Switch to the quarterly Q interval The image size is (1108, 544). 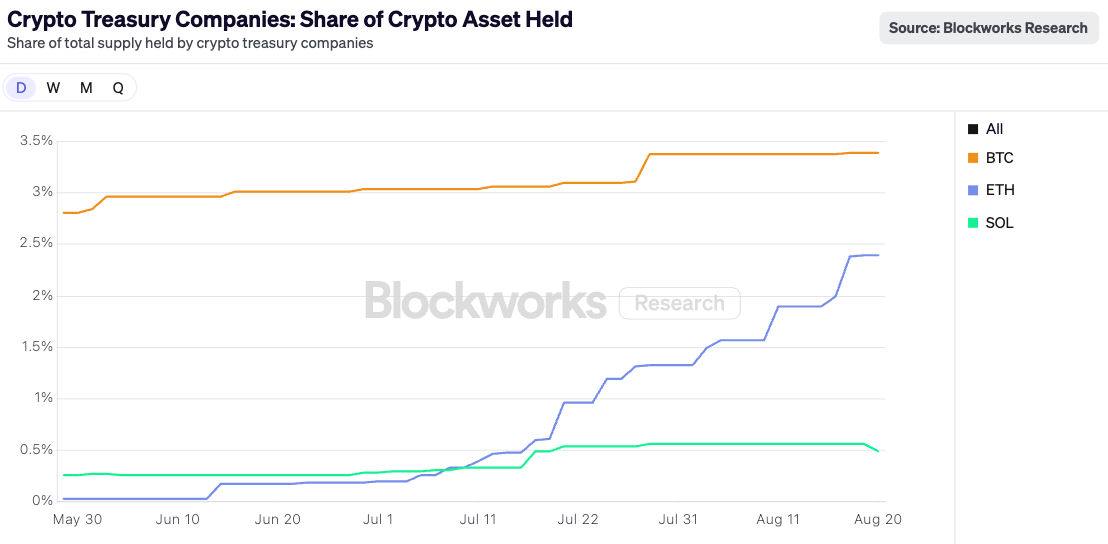(118, 88)
